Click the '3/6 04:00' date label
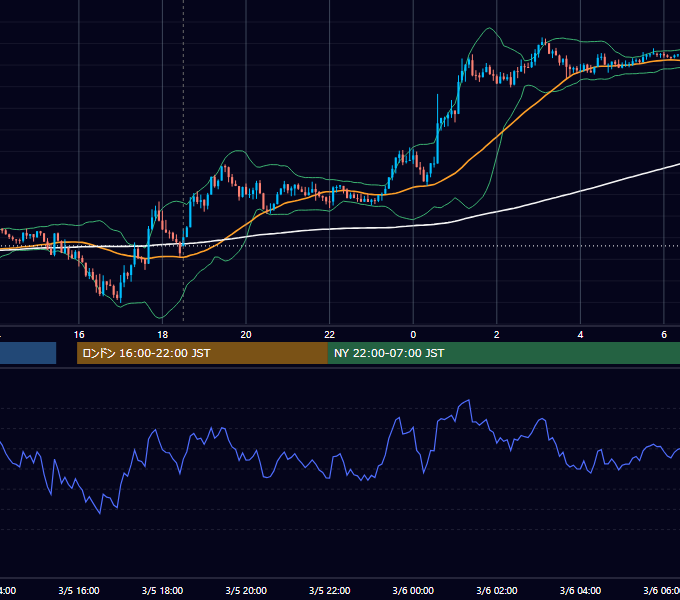Image resolution: width=680 pixels, height=600 pixels. [580, 590]
